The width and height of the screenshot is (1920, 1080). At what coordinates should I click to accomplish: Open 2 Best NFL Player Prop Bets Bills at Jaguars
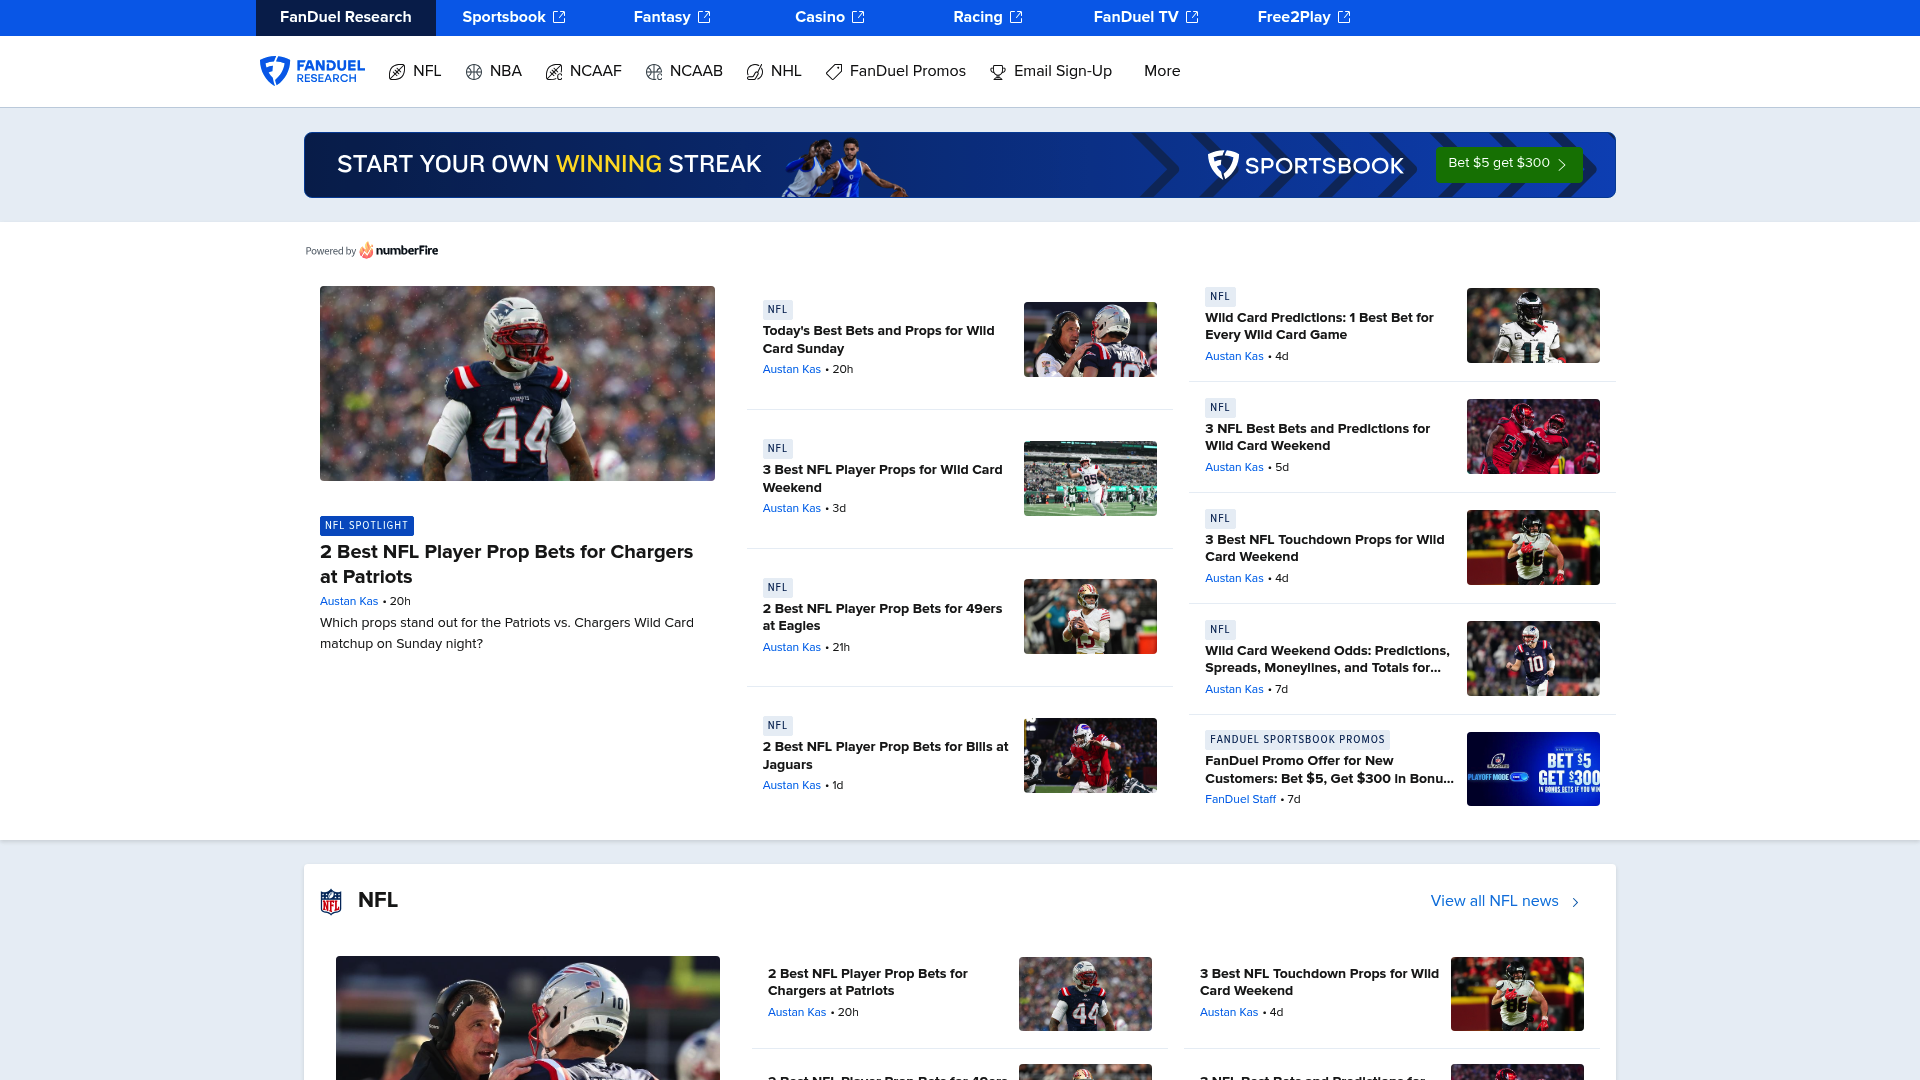[x=885, y=755]
